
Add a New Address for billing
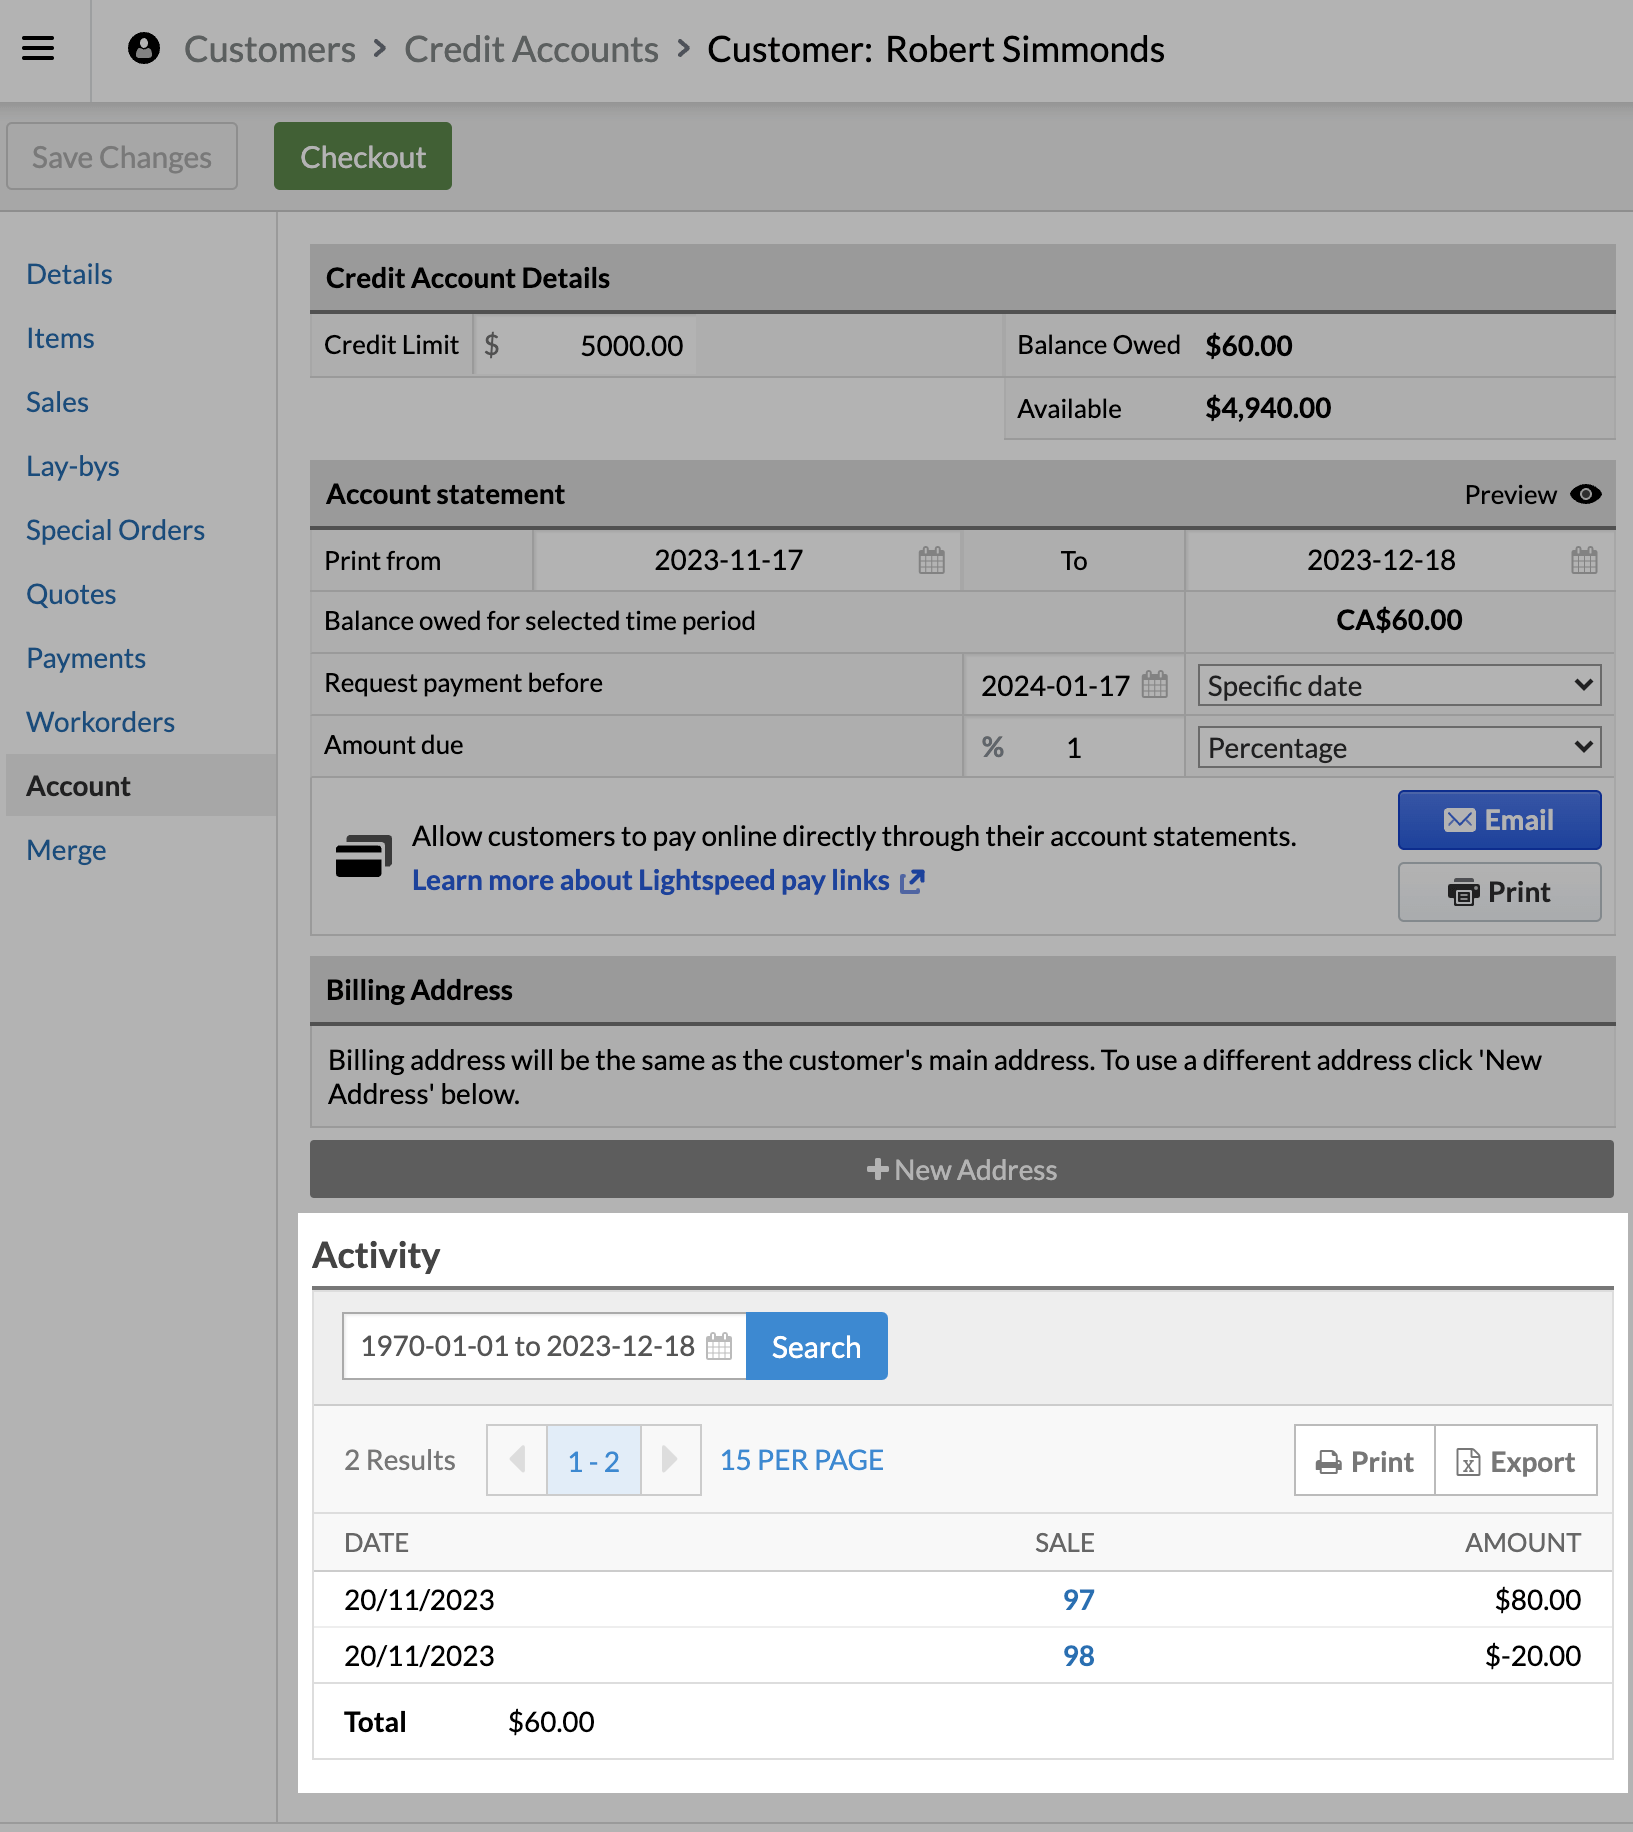[x=961, y=1169]
